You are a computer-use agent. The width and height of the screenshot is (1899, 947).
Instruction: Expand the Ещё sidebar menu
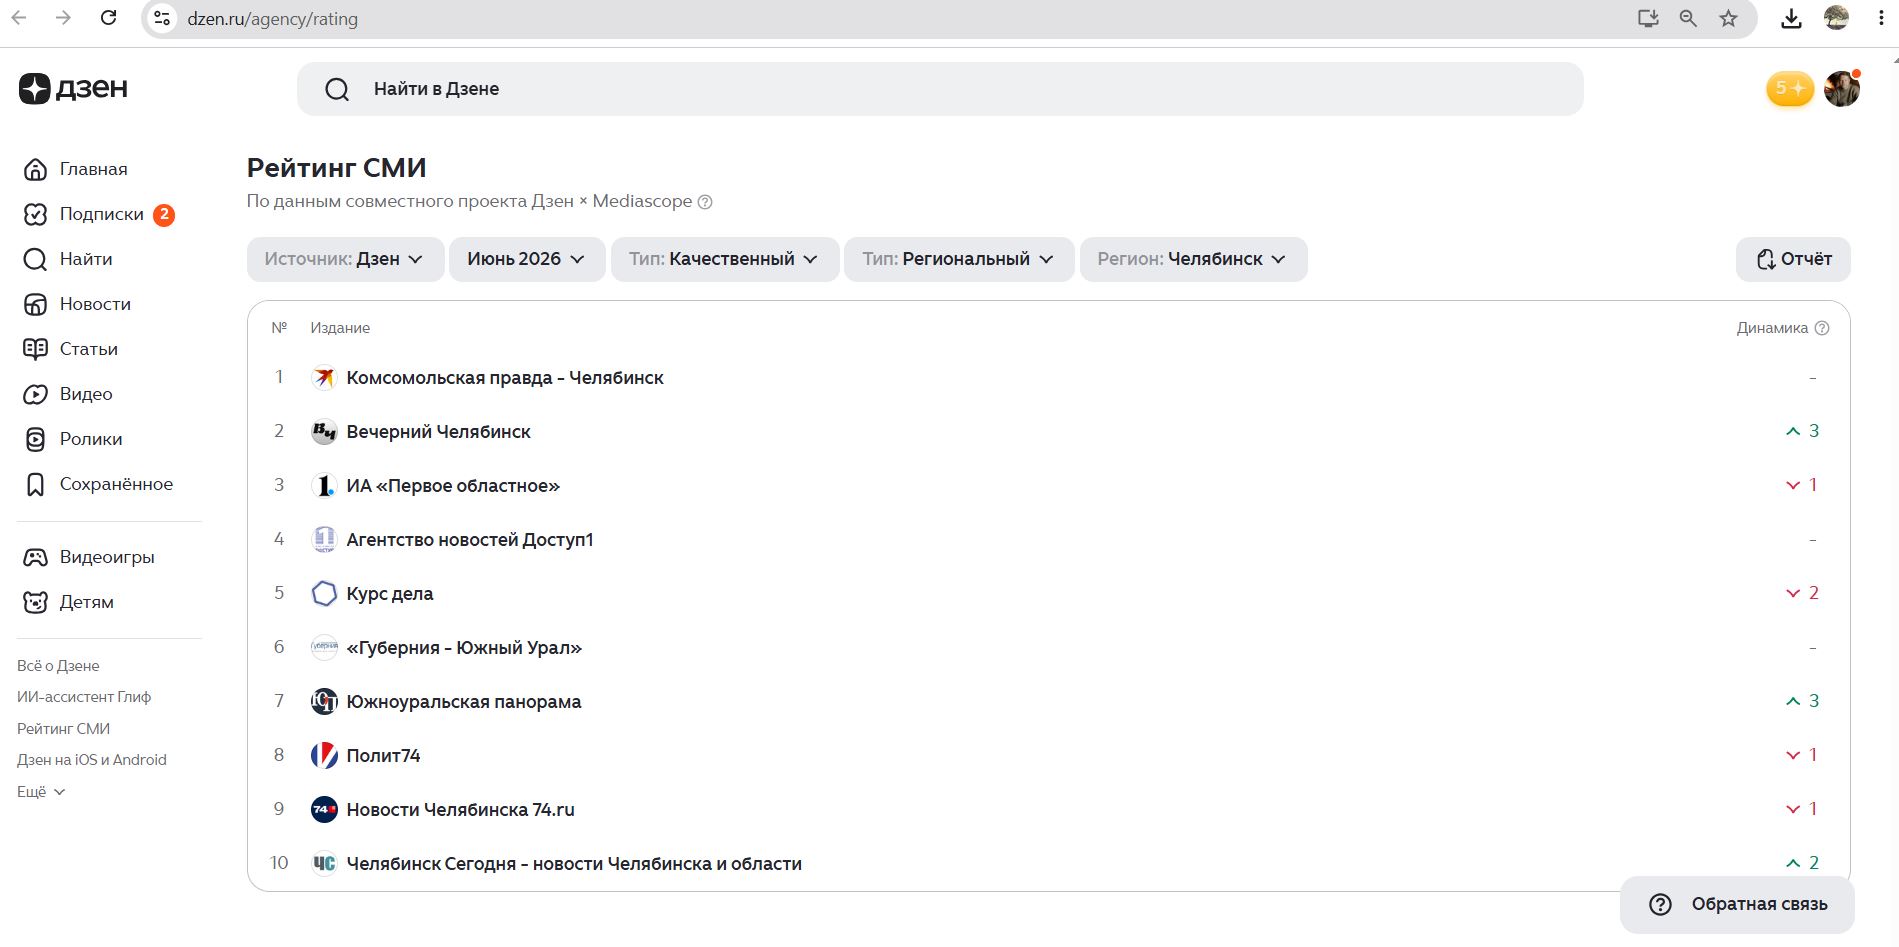click(41, 791)
